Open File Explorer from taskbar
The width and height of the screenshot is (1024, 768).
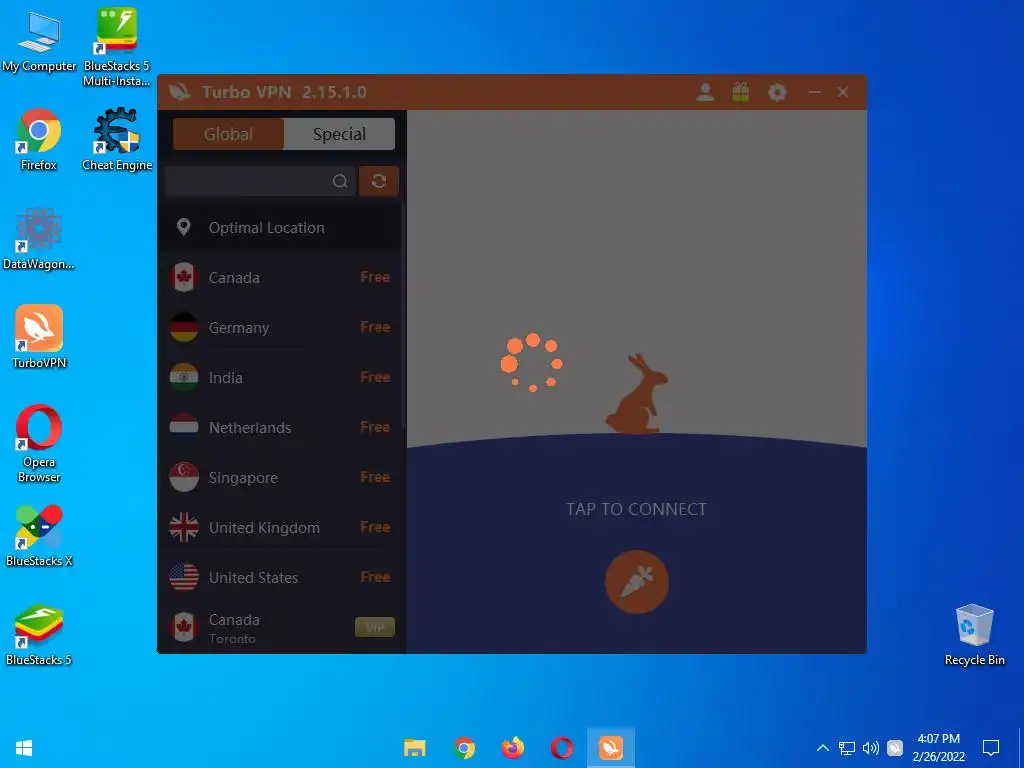[415, 748]
